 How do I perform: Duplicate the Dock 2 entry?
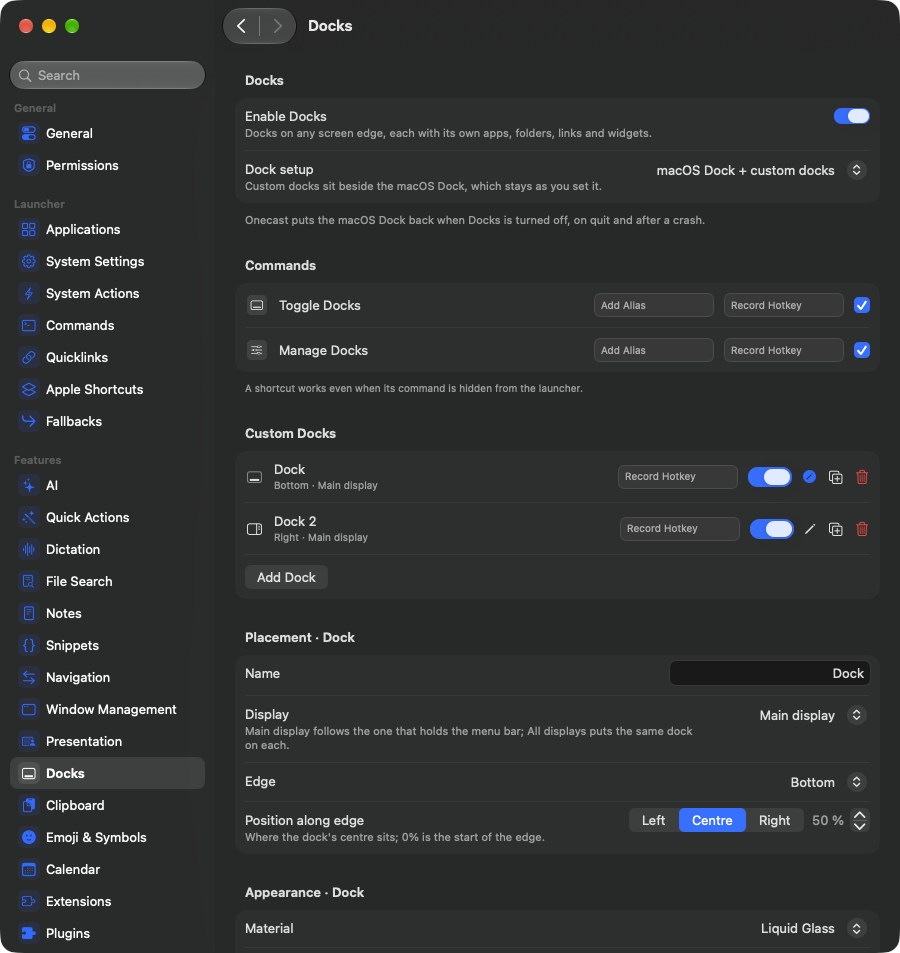(836, 529)
